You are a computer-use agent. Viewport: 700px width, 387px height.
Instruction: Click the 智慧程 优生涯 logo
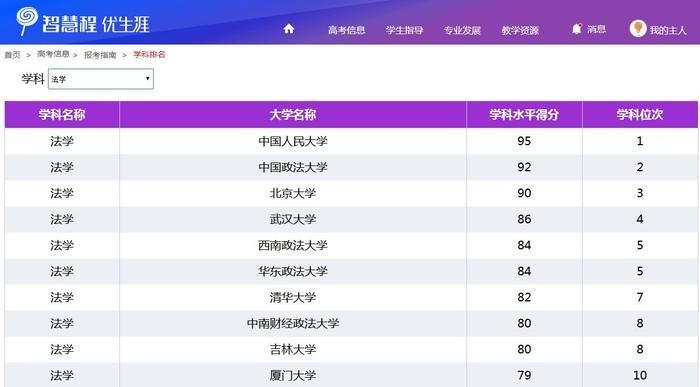(x=83, y=21)
